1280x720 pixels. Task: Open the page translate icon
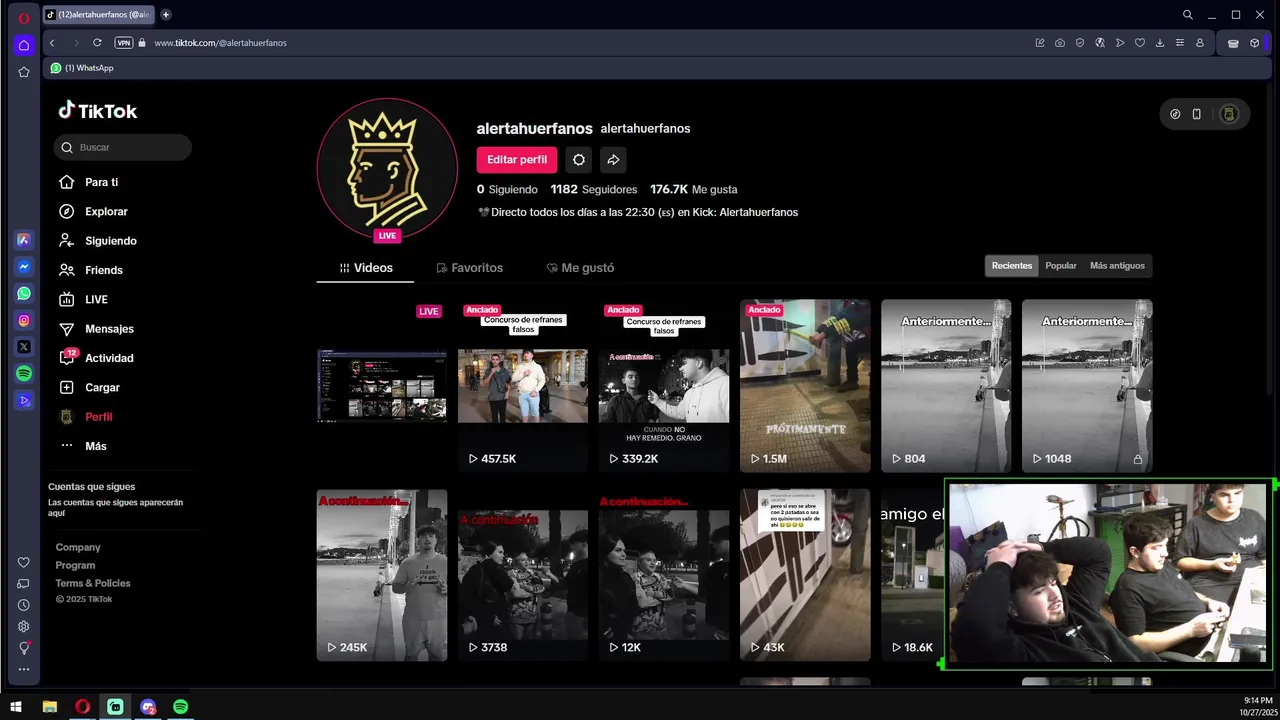1100,43
